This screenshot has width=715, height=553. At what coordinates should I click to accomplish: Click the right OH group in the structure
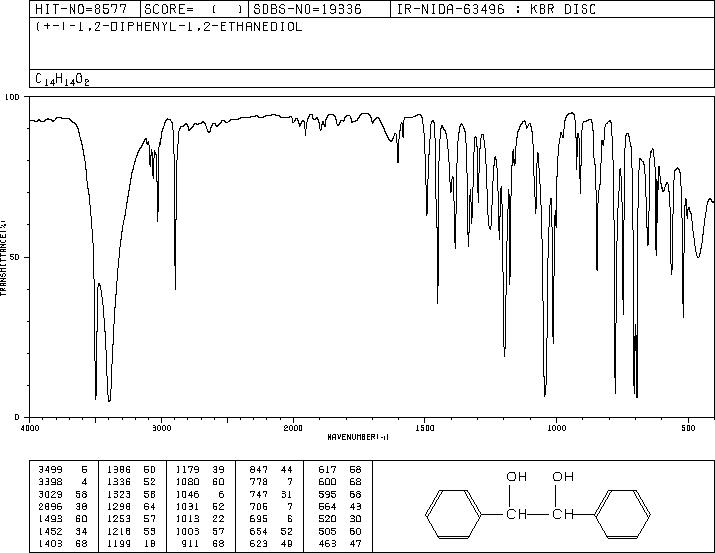coord(563,477)
